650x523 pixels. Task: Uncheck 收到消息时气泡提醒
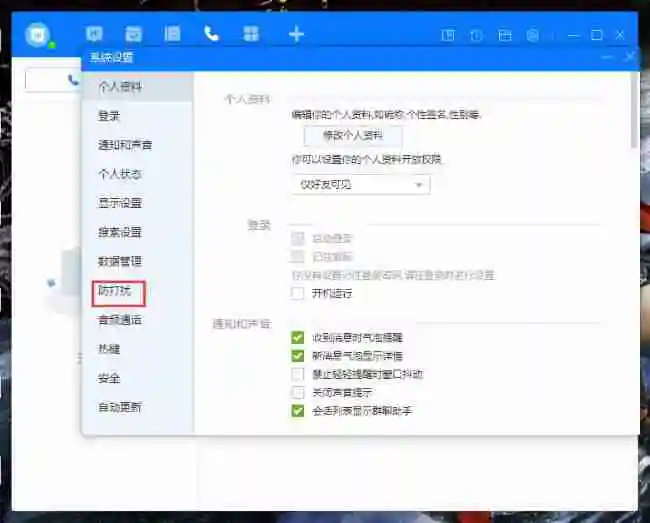click(x=298, y=337)
